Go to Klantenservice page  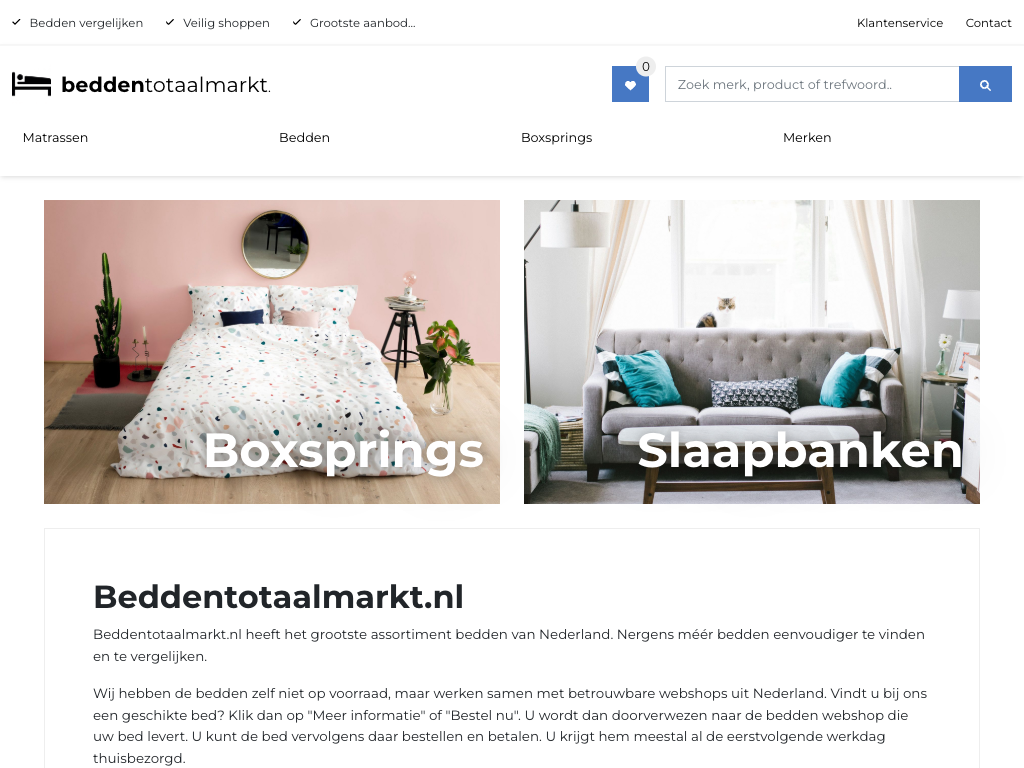[900, 23]
